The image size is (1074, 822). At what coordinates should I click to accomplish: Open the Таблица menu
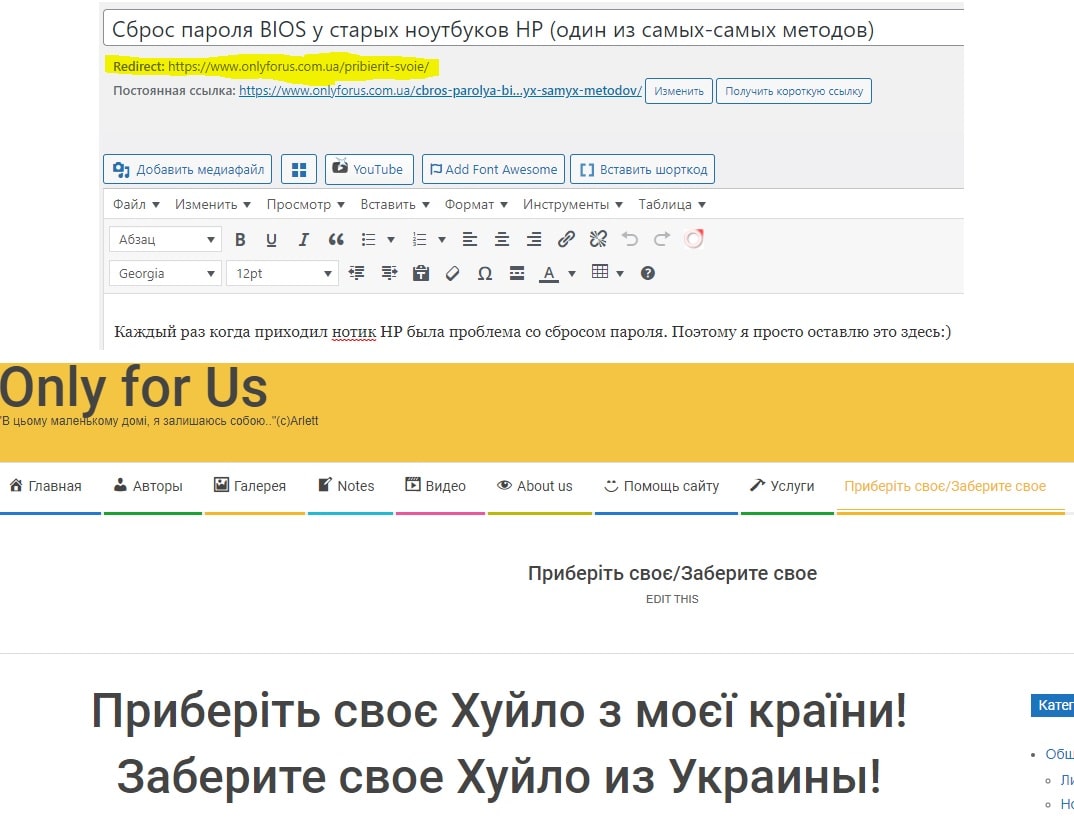tap(671, 204)
